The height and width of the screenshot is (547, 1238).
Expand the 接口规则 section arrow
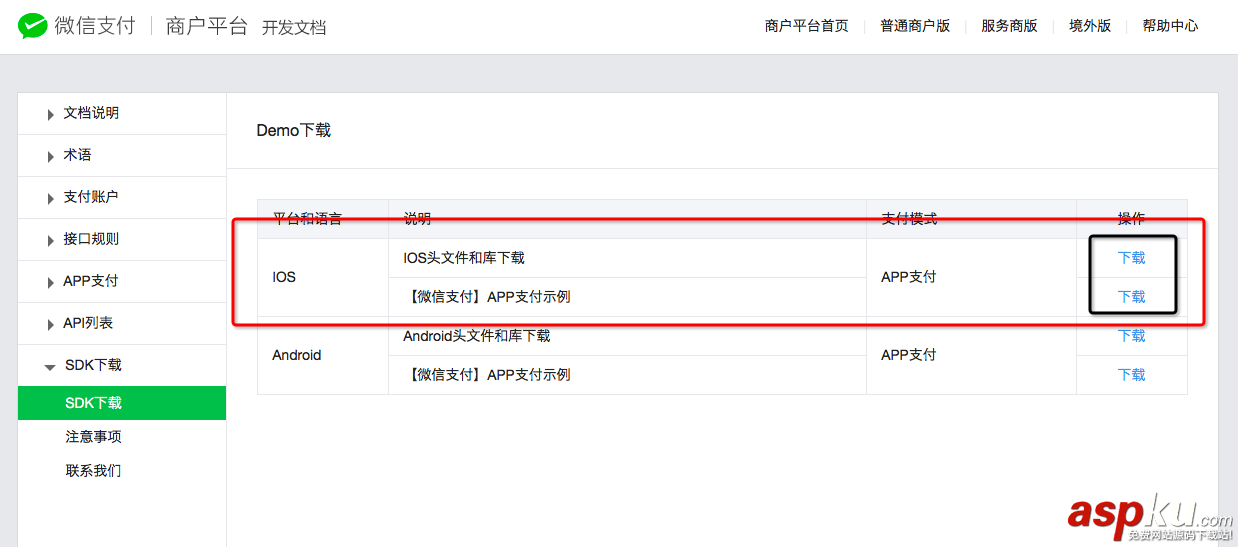tap(51, 241)
